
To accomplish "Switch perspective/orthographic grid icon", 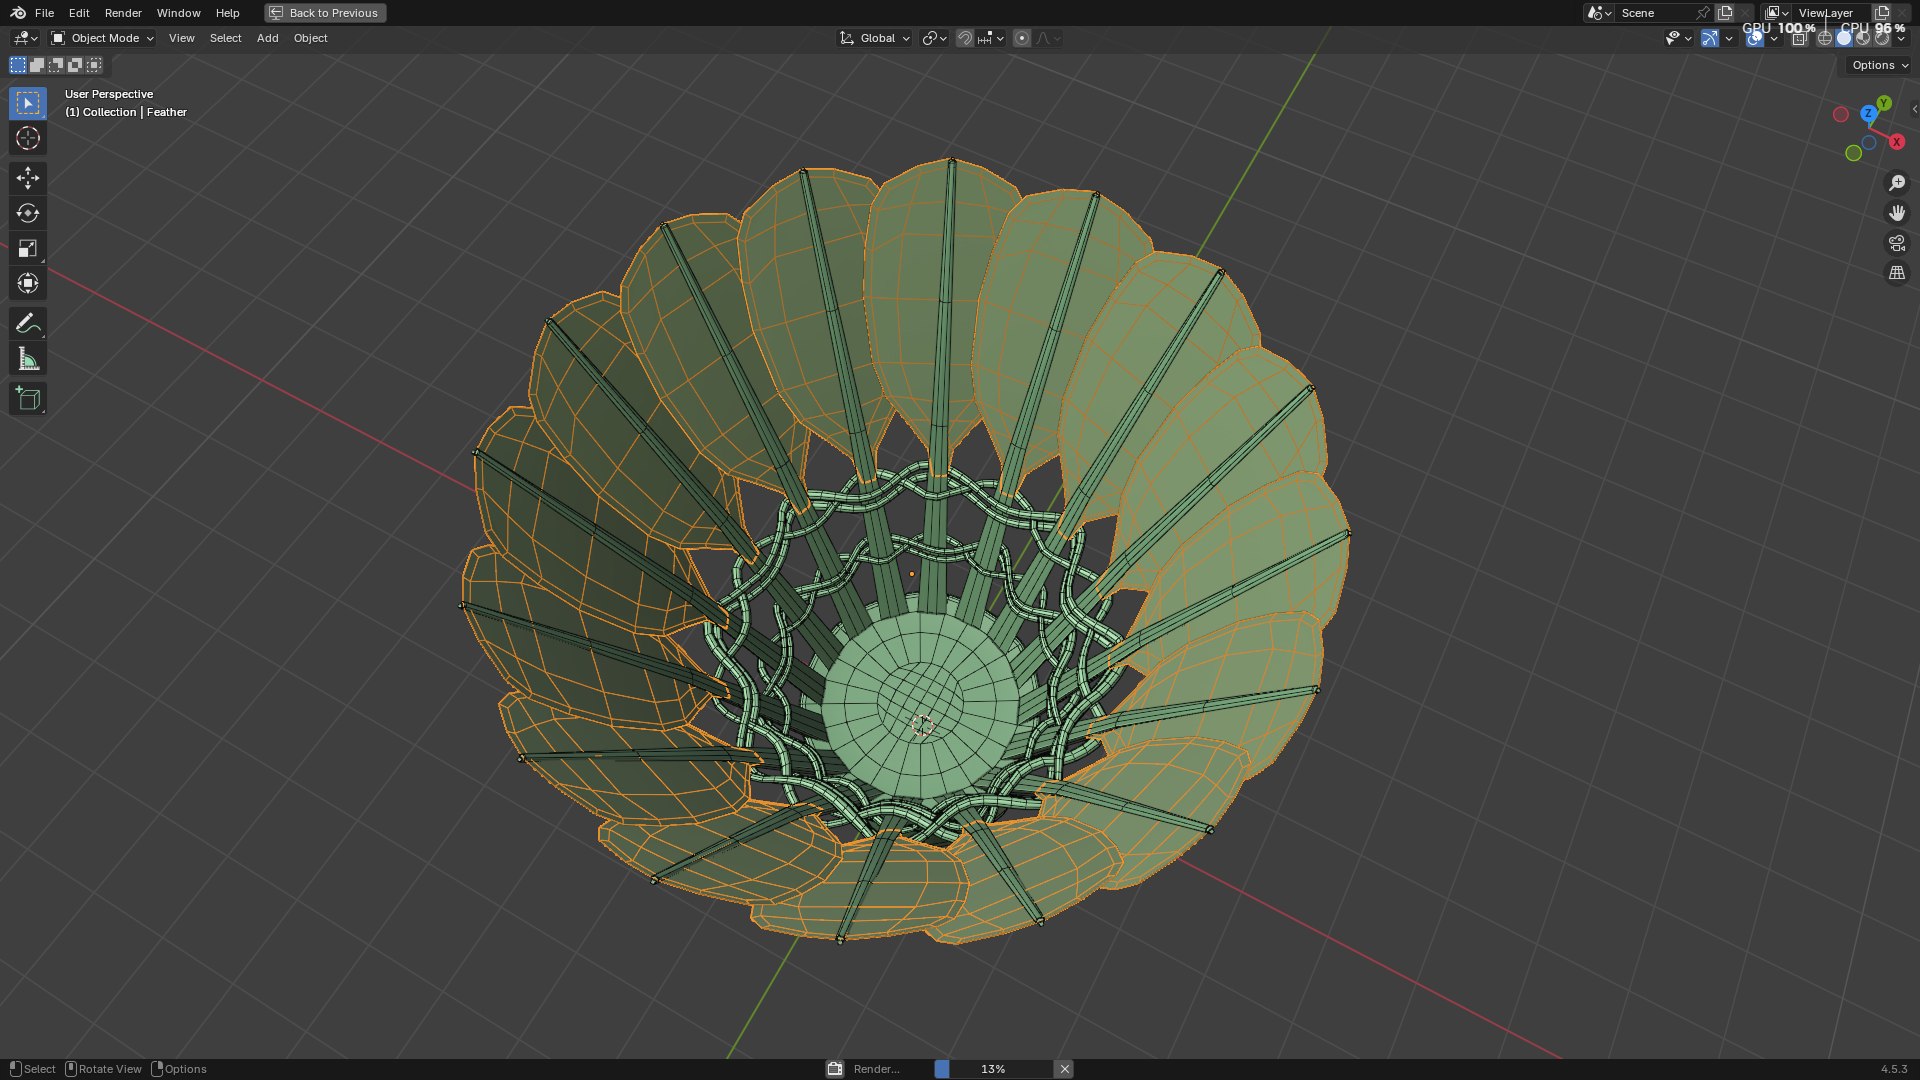I will coord(1896,273).
